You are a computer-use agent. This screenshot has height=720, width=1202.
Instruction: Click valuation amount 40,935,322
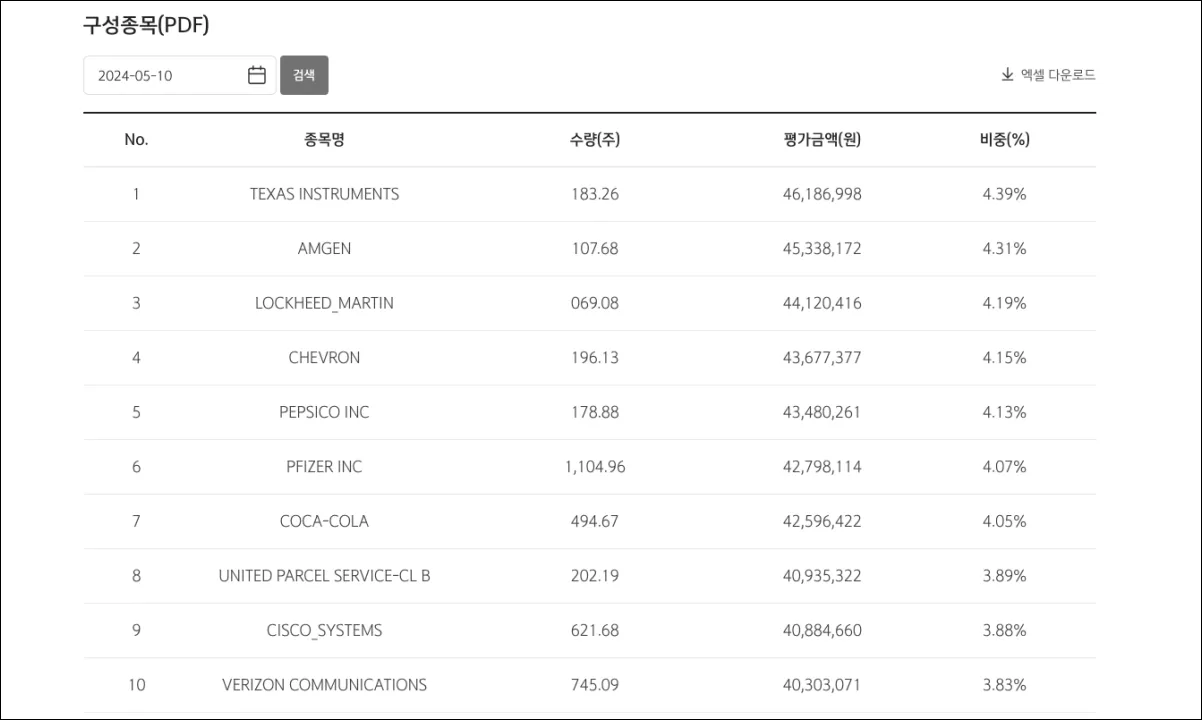[x=822, y=576]
